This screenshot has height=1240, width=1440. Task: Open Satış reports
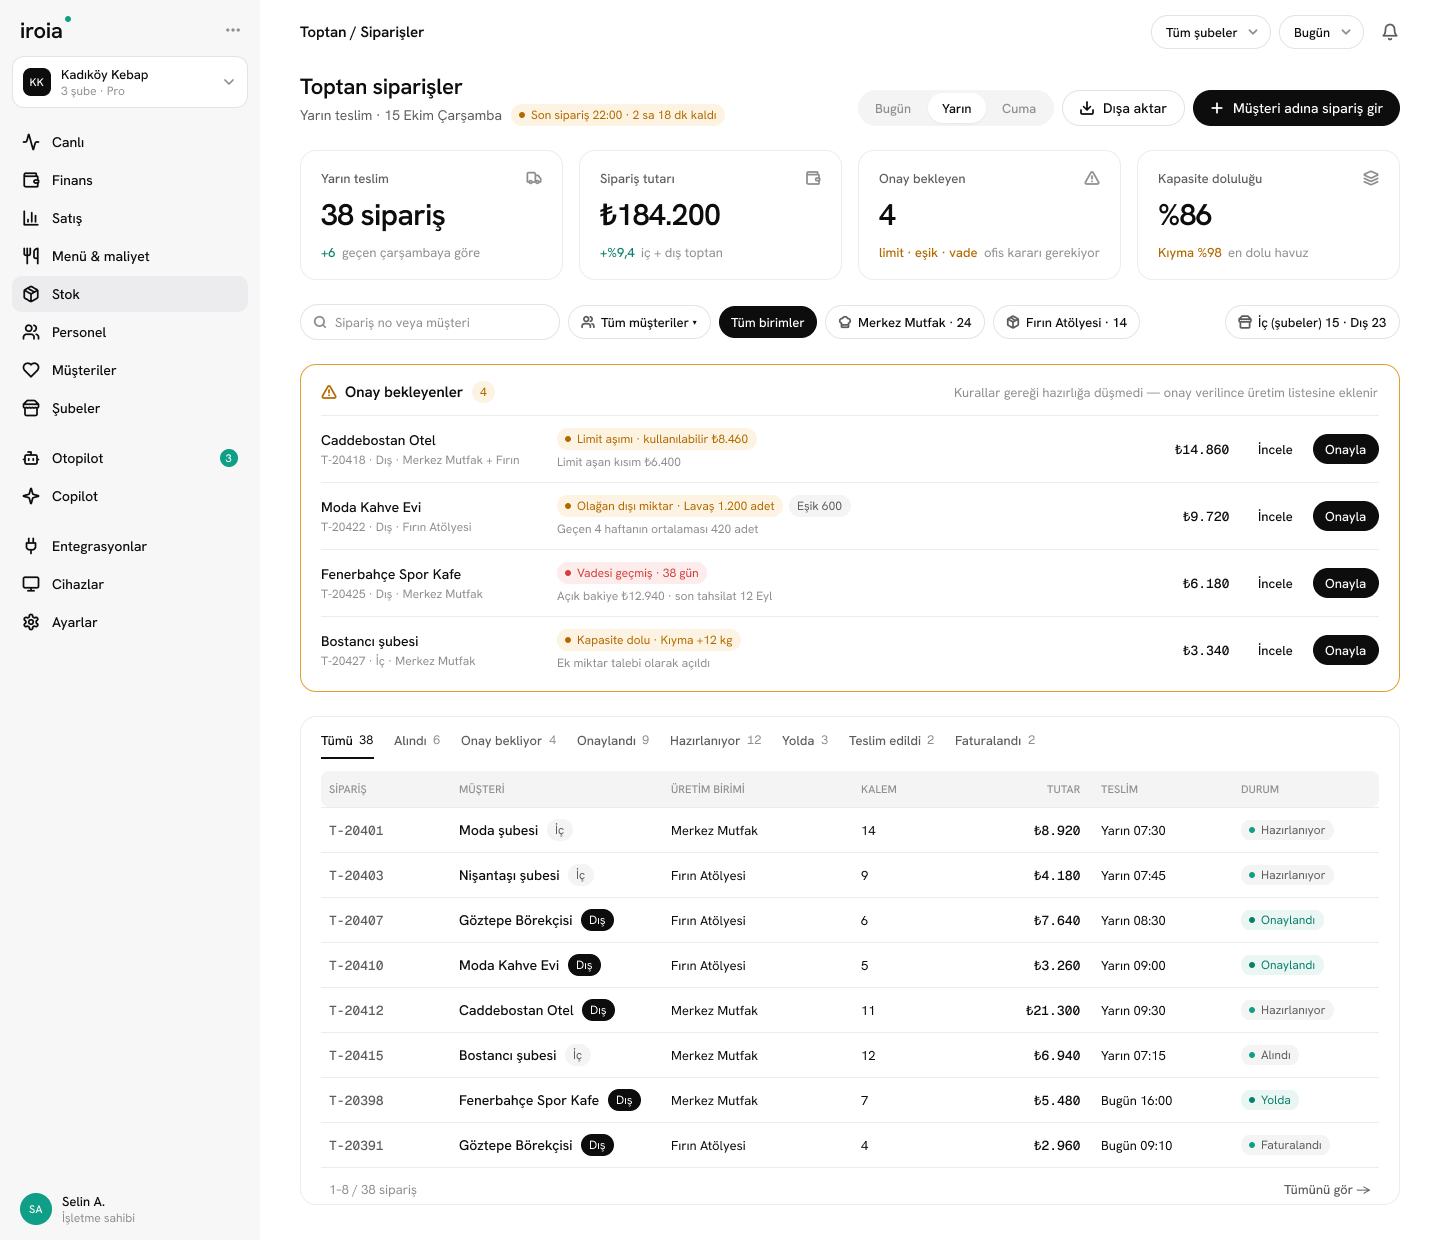pos(130,218)
